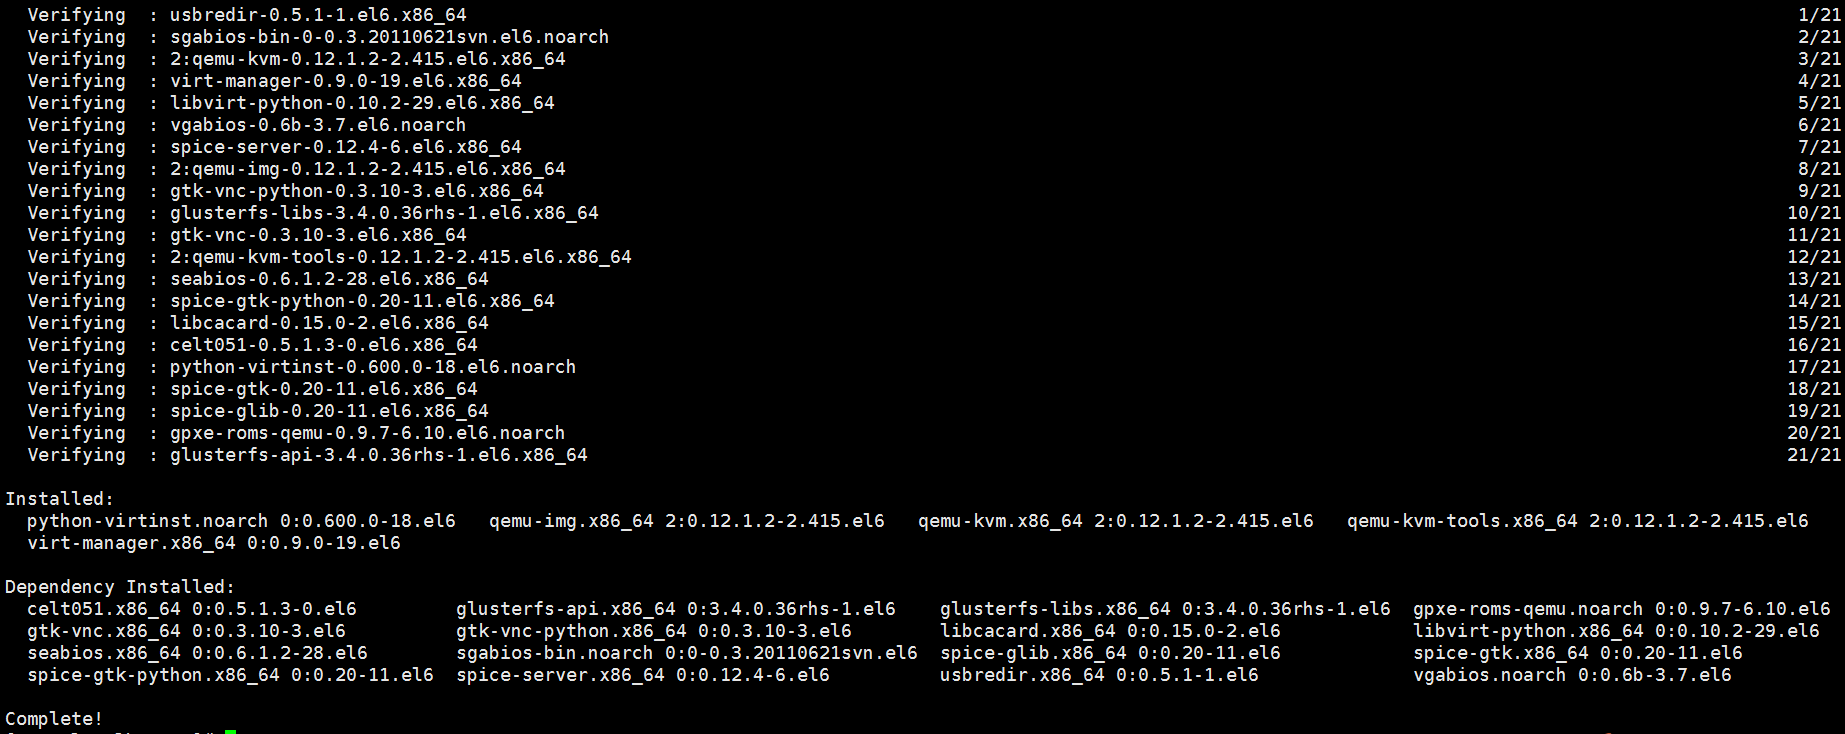
Task: Click the 1/21 progress counter
Action: pyautogui.click(x=1819, y=15)
